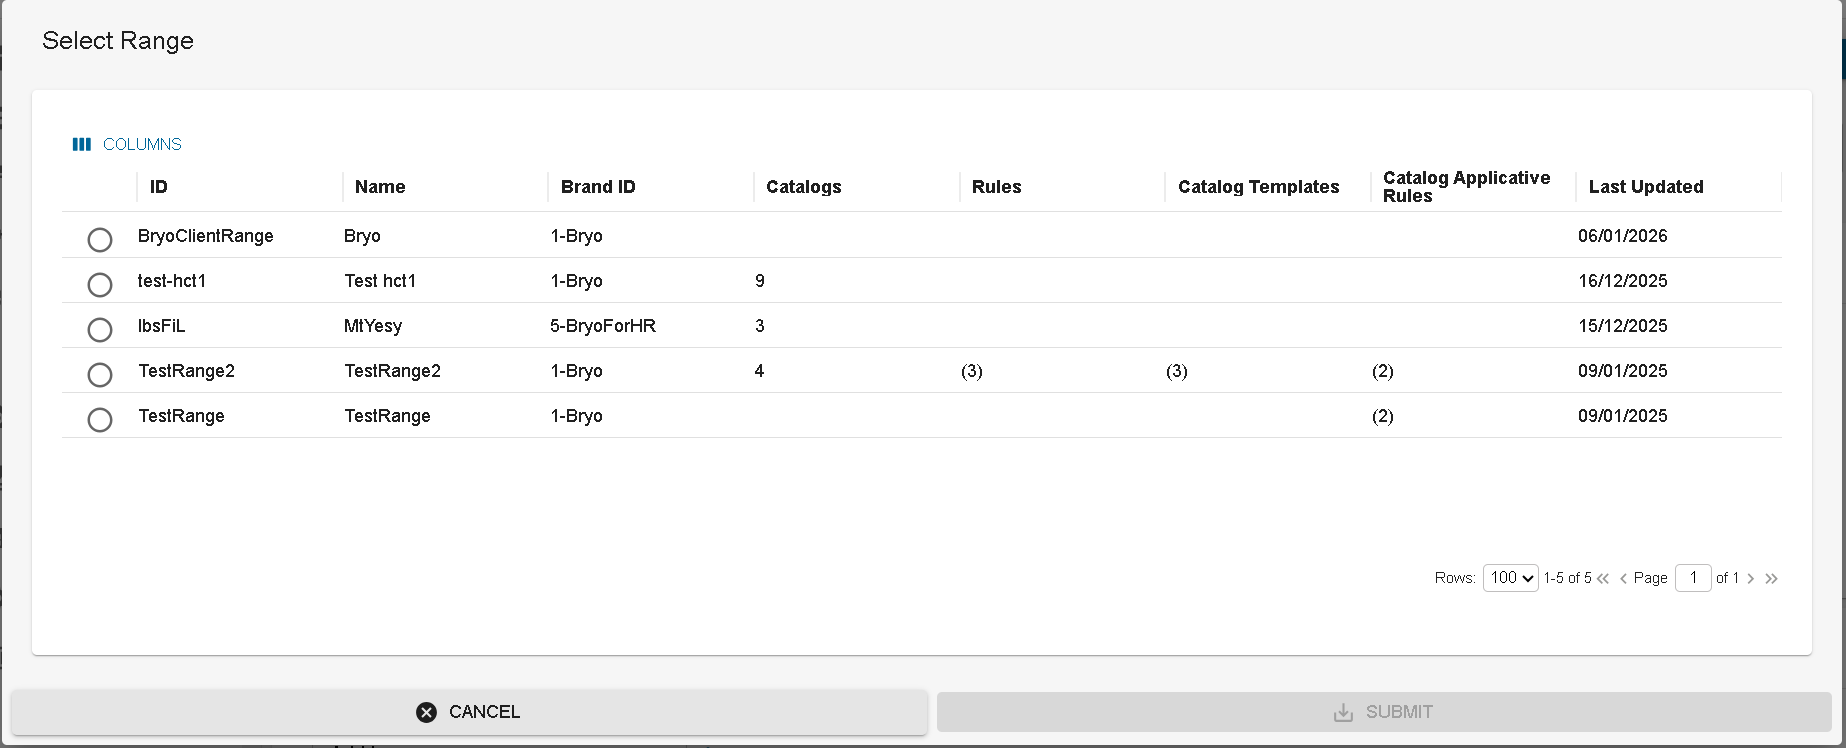Choose the IbsFiL range radio button
Screen dimensions: 1846x748
100,330
